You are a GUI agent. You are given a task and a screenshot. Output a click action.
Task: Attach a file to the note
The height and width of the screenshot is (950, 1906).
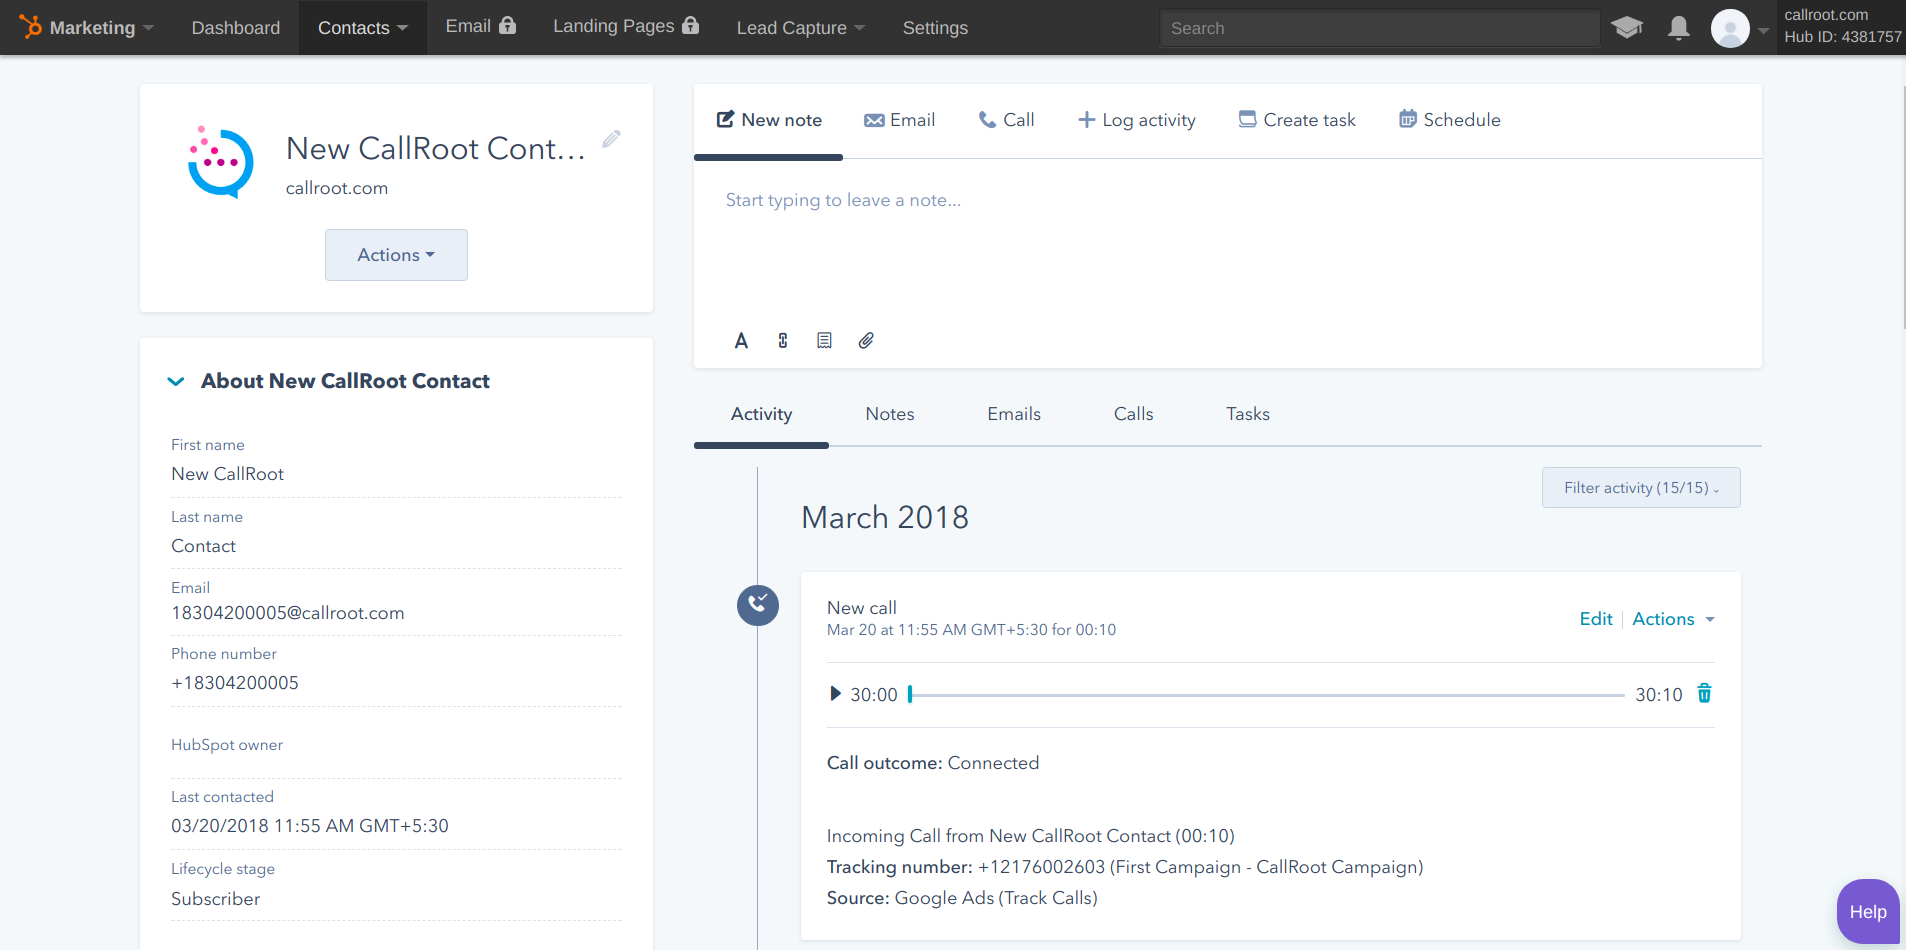[x=866, y=340]
